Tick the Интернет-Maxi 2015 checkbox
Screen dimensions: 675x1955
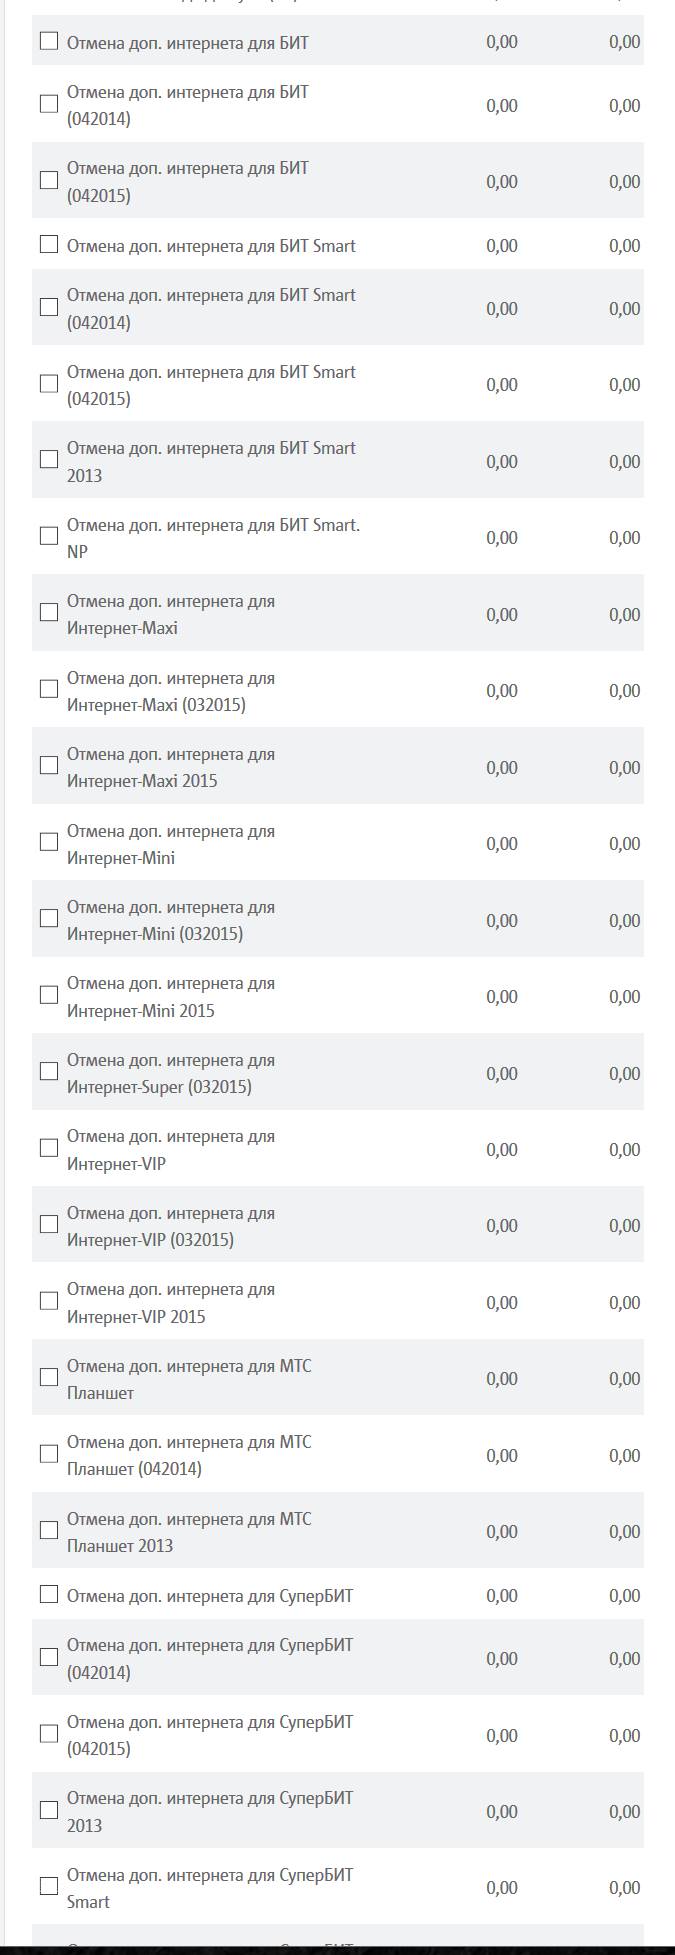[x=49, y=766]
